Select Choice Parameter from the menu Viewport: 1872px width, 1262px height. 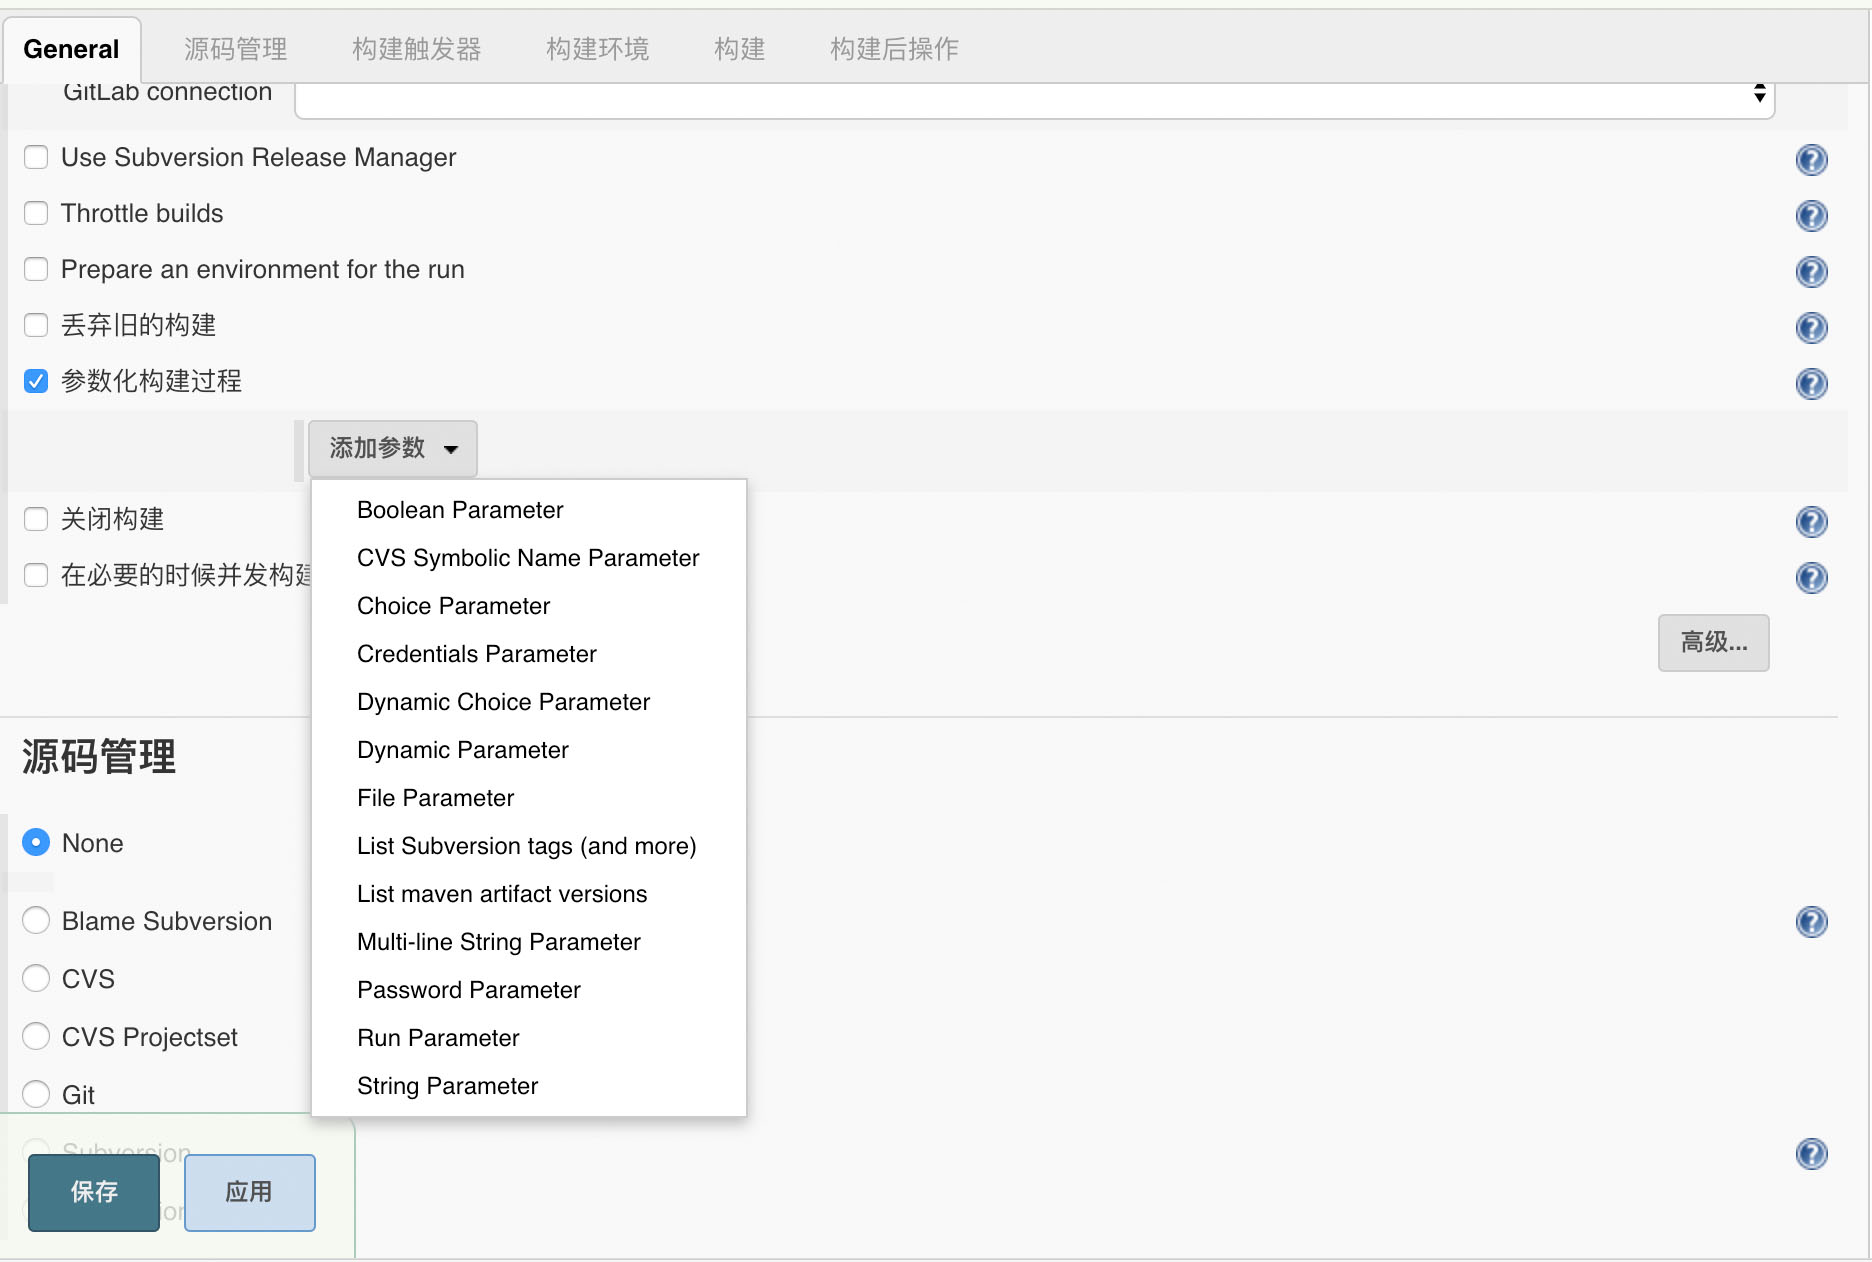point(453,606)
